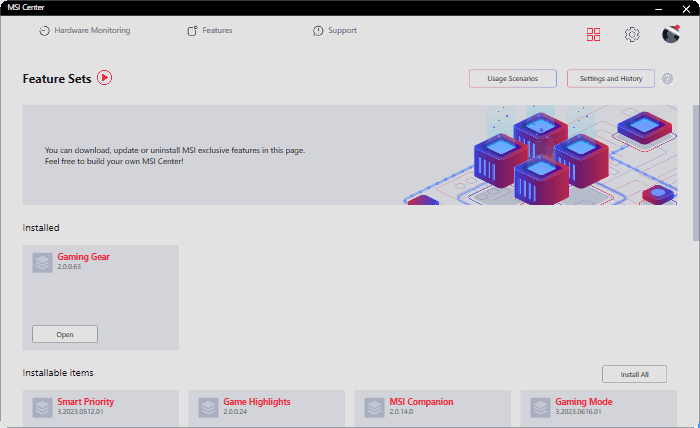Open the settings gear icon

click(632, 35)
